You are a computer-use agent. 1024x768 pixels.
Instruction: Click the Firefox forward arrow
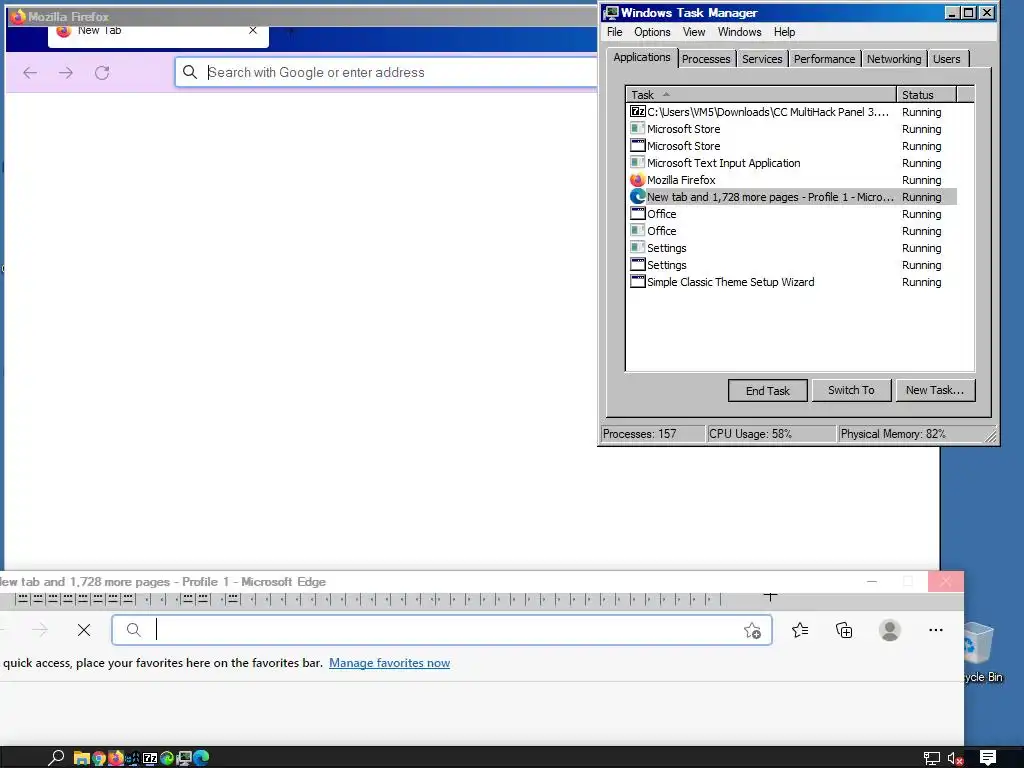point(66,72)
